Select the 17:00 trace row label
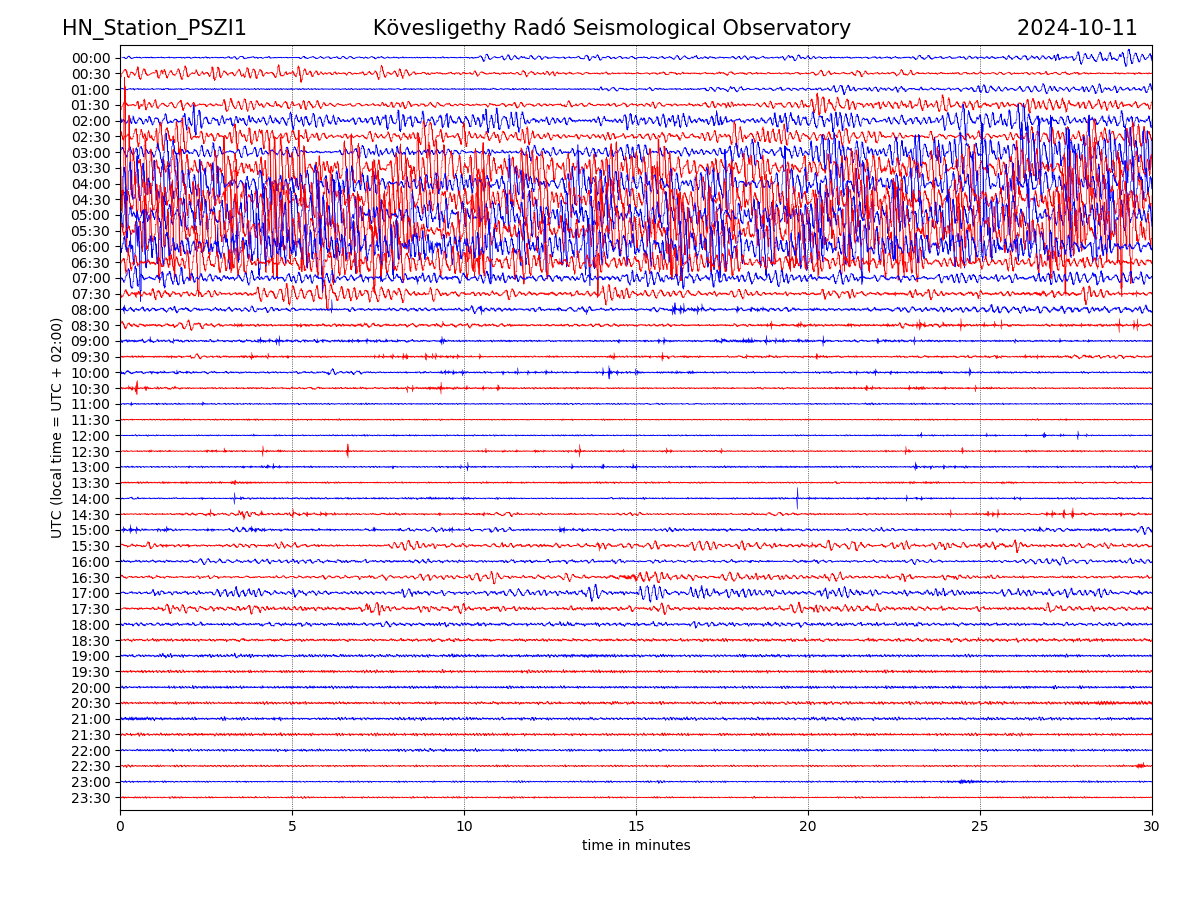Viewport: 1200px width, 900px height. (x=91, y=593)
